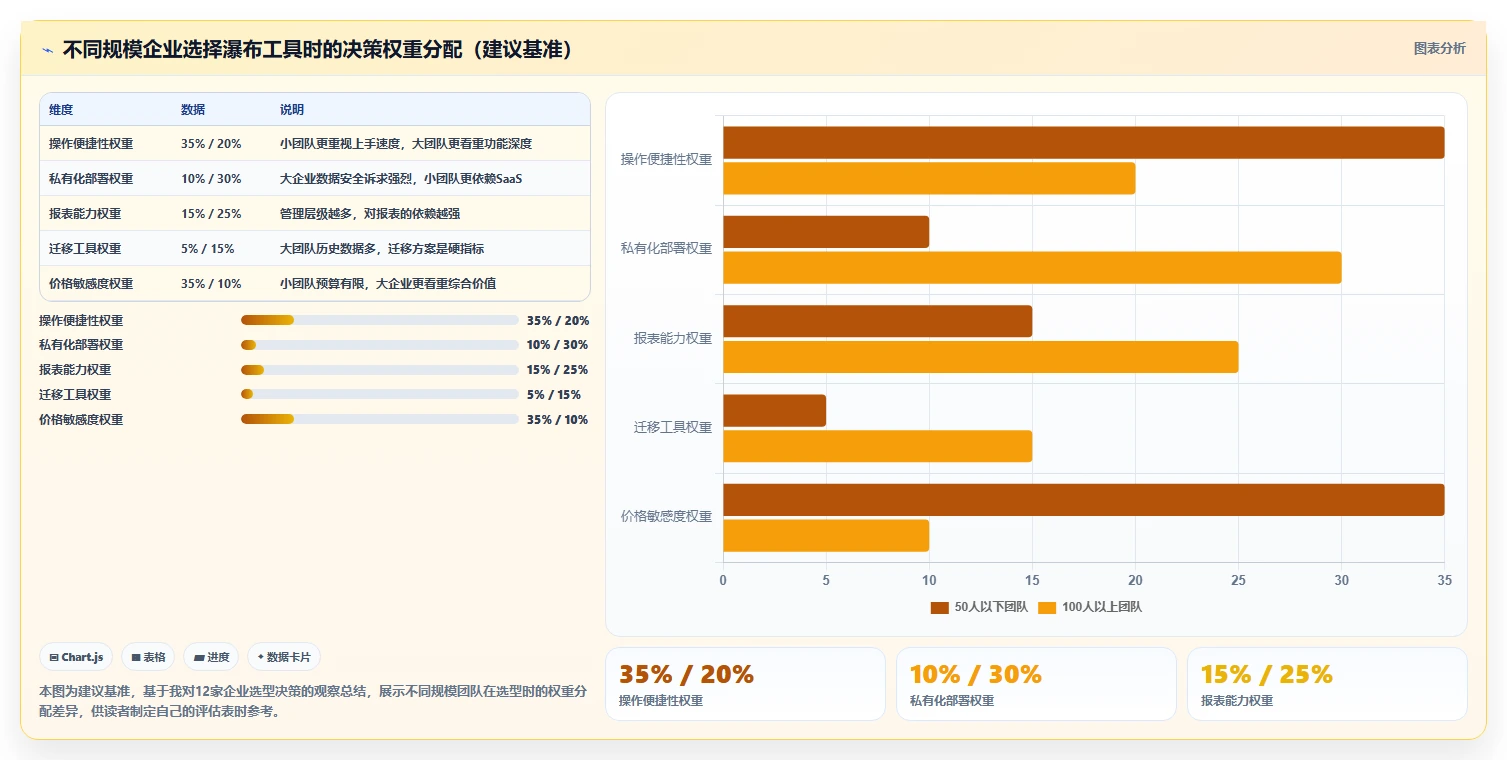
Task: Click the 50人以下 bar for 私有化部署权重
Action: click(x=826, y=232)
